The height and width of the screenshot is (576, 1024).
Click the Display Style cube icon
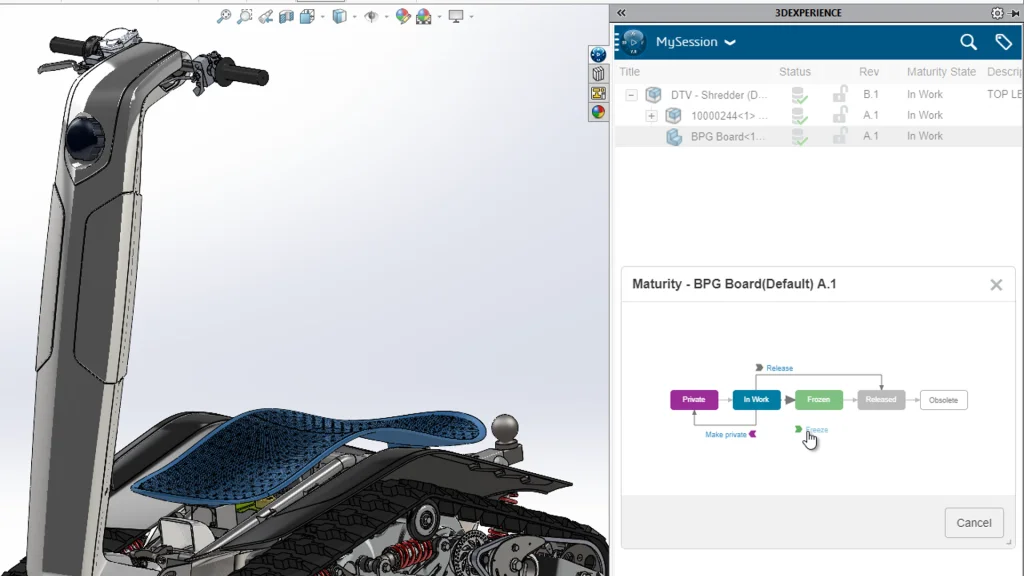pyautogui.click(x=340, y=16)
